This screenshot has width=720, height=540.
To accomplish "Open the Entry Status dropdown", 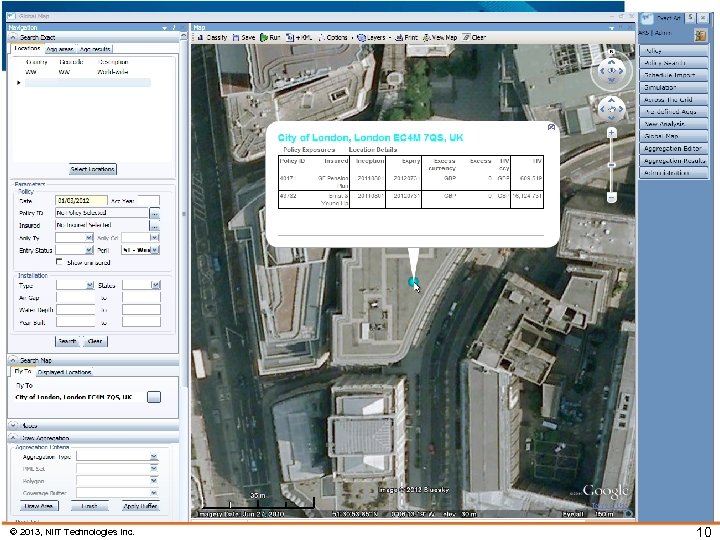I will [89, 250].
